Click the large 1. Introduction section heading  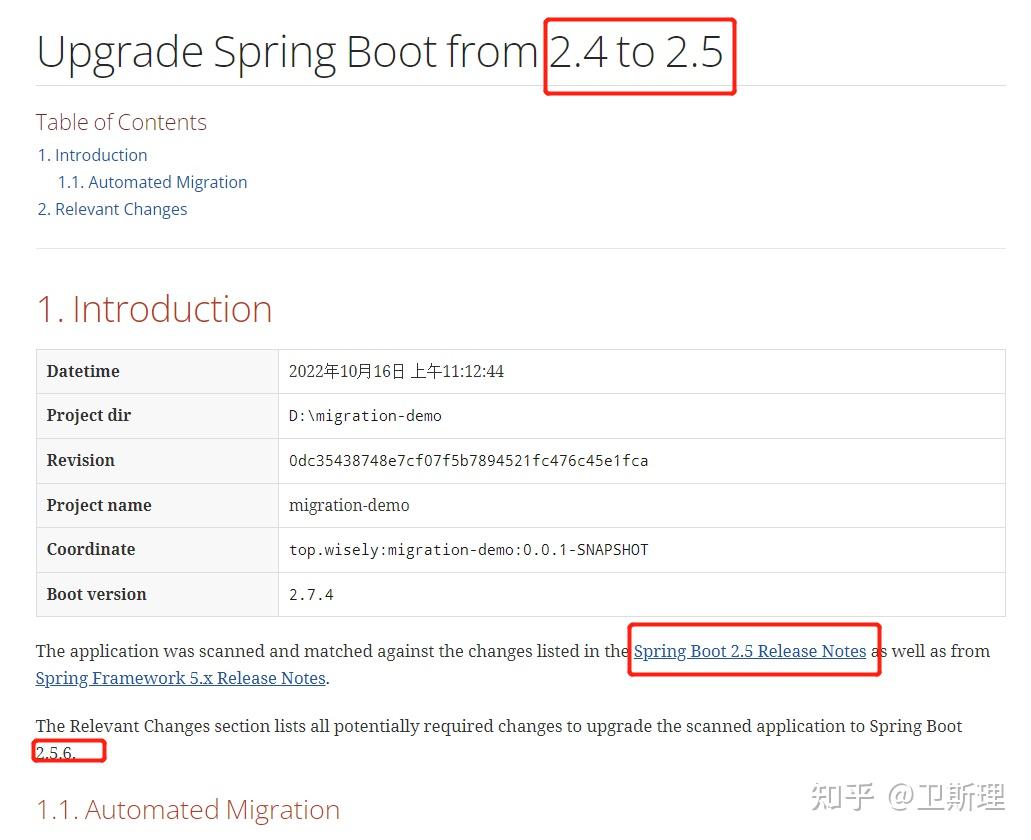[x=154, y=309]
